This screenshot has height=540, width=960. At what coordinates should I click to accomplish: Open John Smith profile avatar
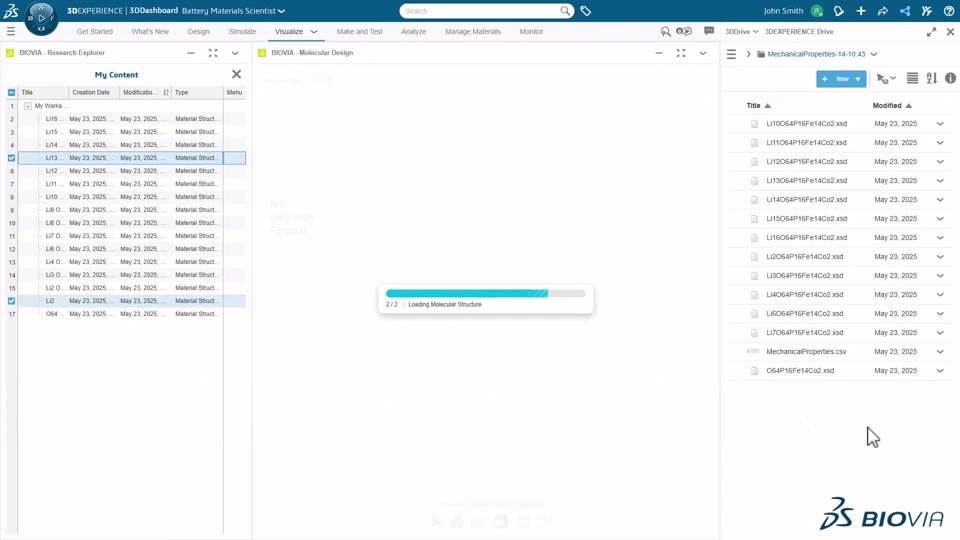[817, 11]
